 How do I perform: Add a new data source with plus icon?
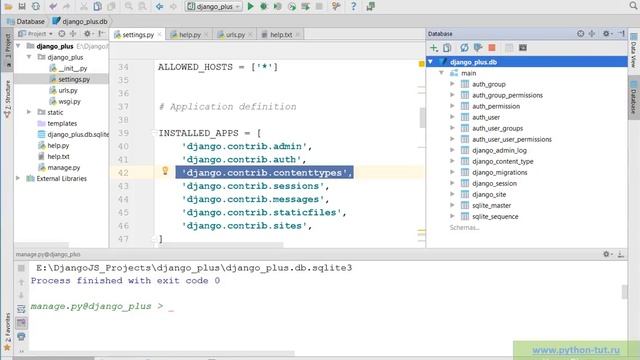[434, 48]
